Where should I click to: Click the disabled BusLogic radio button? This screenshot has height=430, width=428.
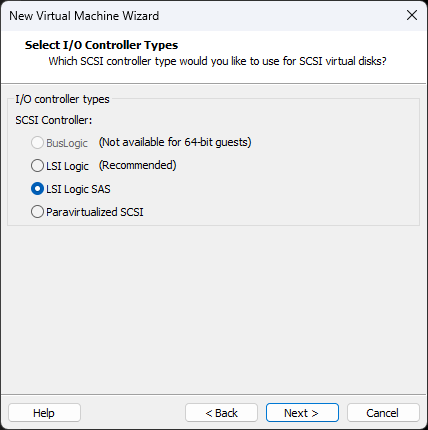pos(37,143)
